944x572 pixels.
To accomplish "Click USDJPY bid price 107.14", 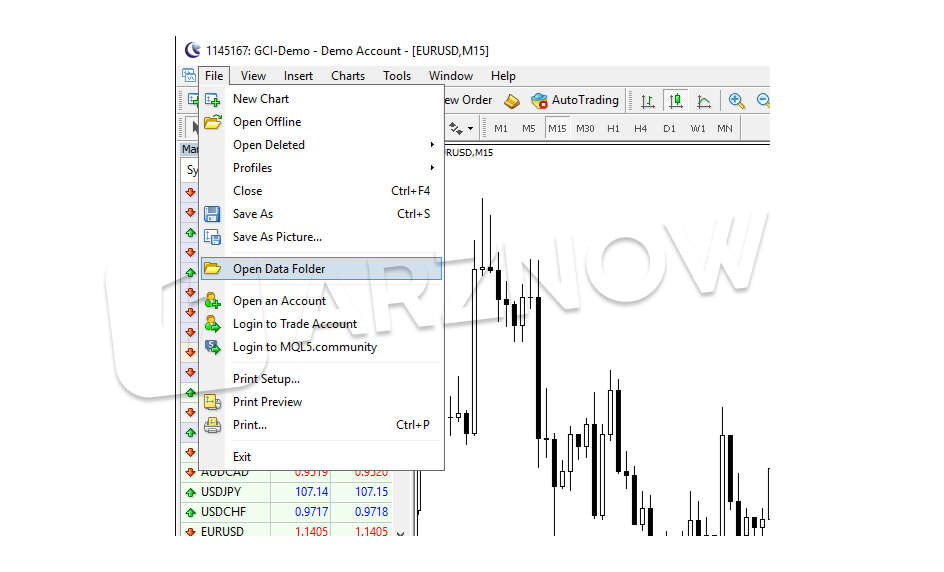I will click(311, 492).
